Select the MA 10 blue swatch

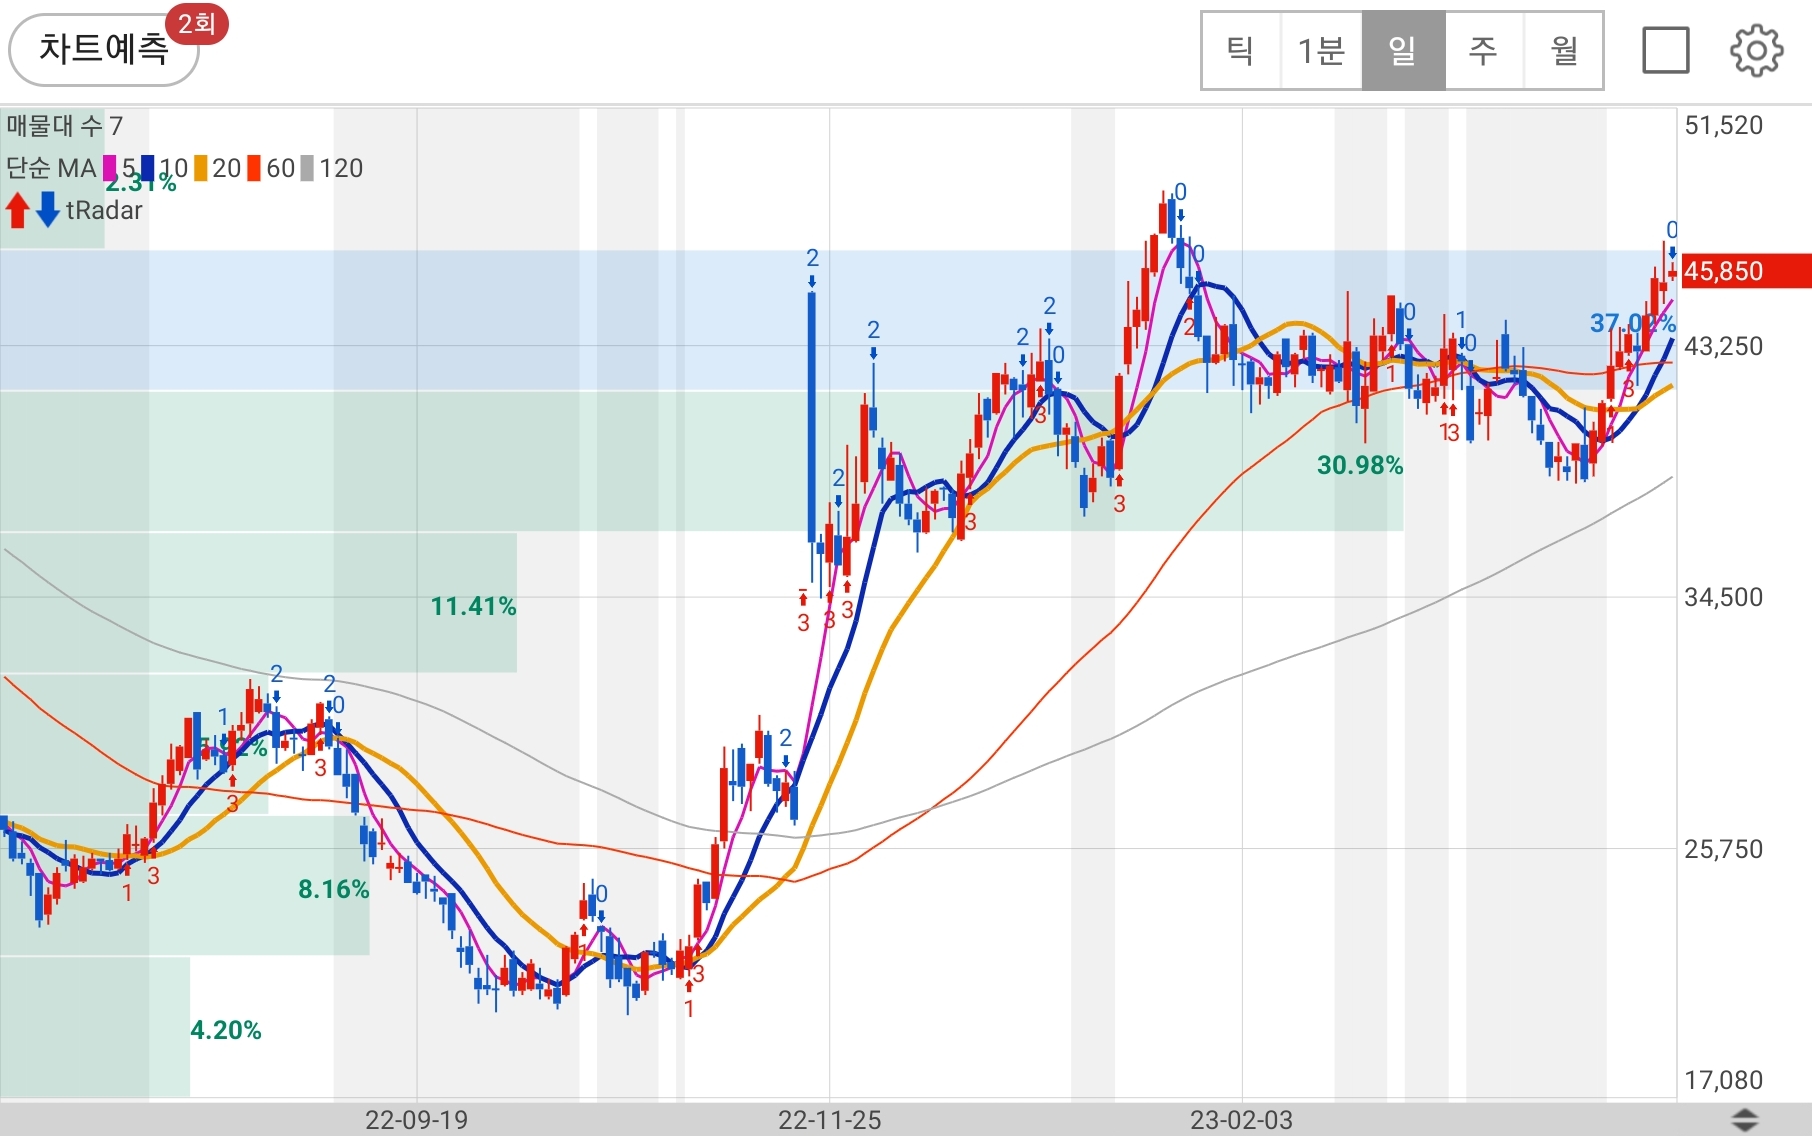(x=147, y=168)
